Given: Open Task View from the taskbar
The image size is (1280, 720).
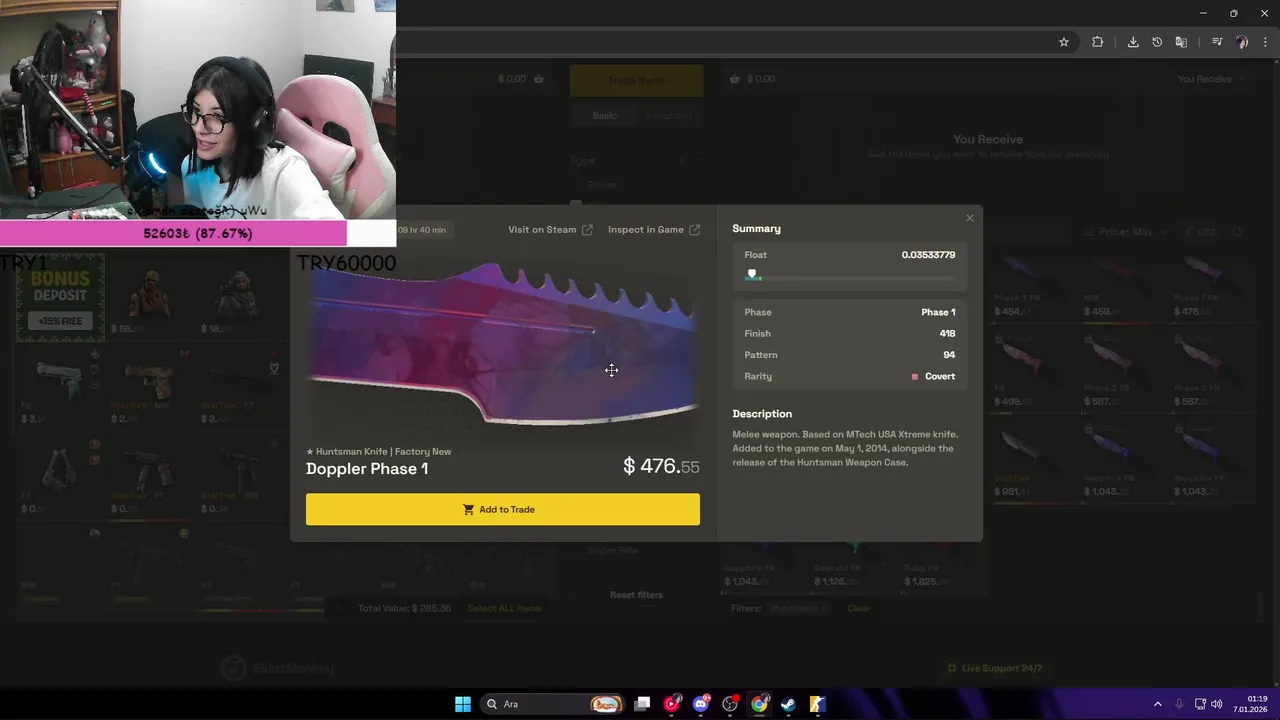Looking at the screenshot, I should pyautogui.click(x=642, y=704).
